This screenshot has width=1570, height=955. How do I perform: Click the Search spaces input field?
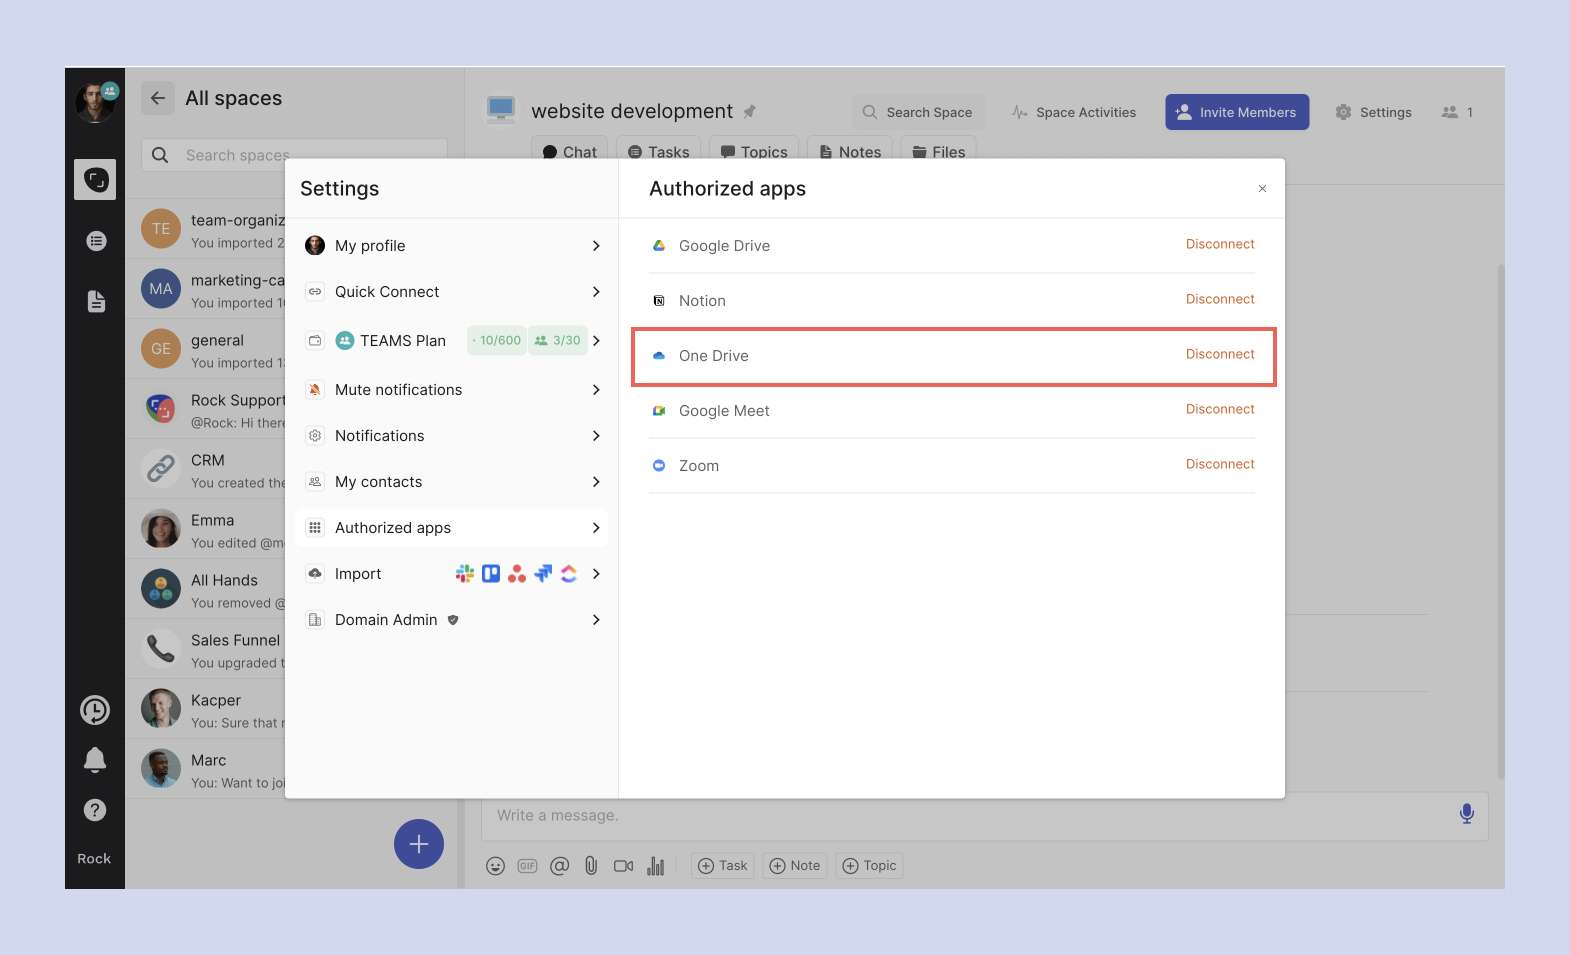coord(300,155)
